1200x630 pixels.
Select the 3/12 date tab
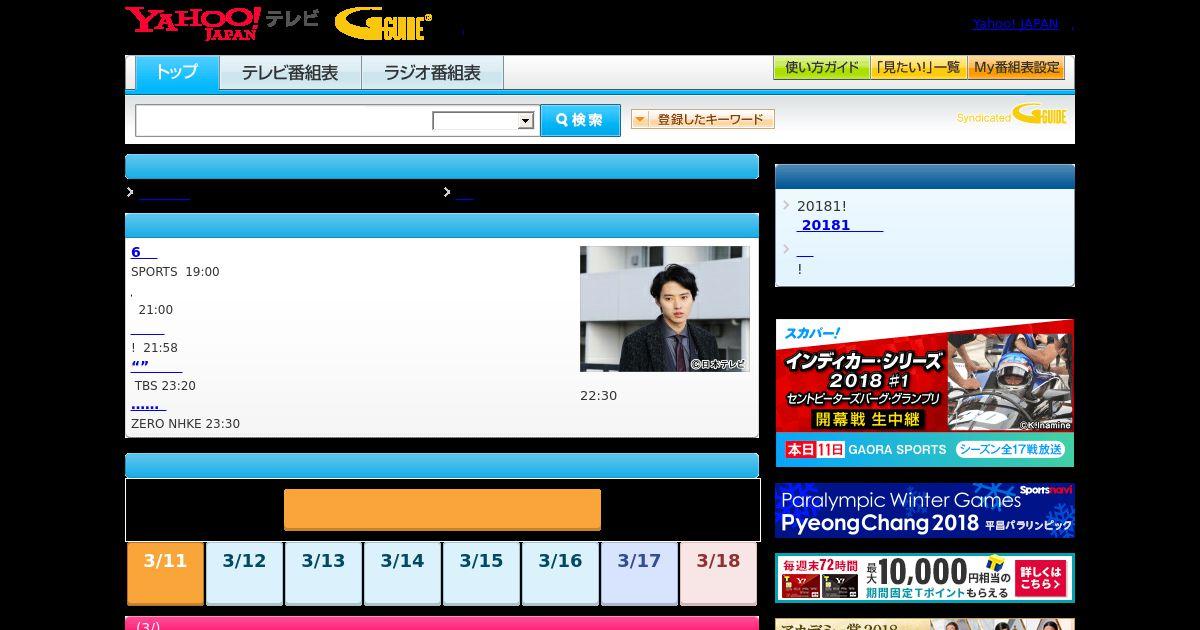tap(244, 573)
